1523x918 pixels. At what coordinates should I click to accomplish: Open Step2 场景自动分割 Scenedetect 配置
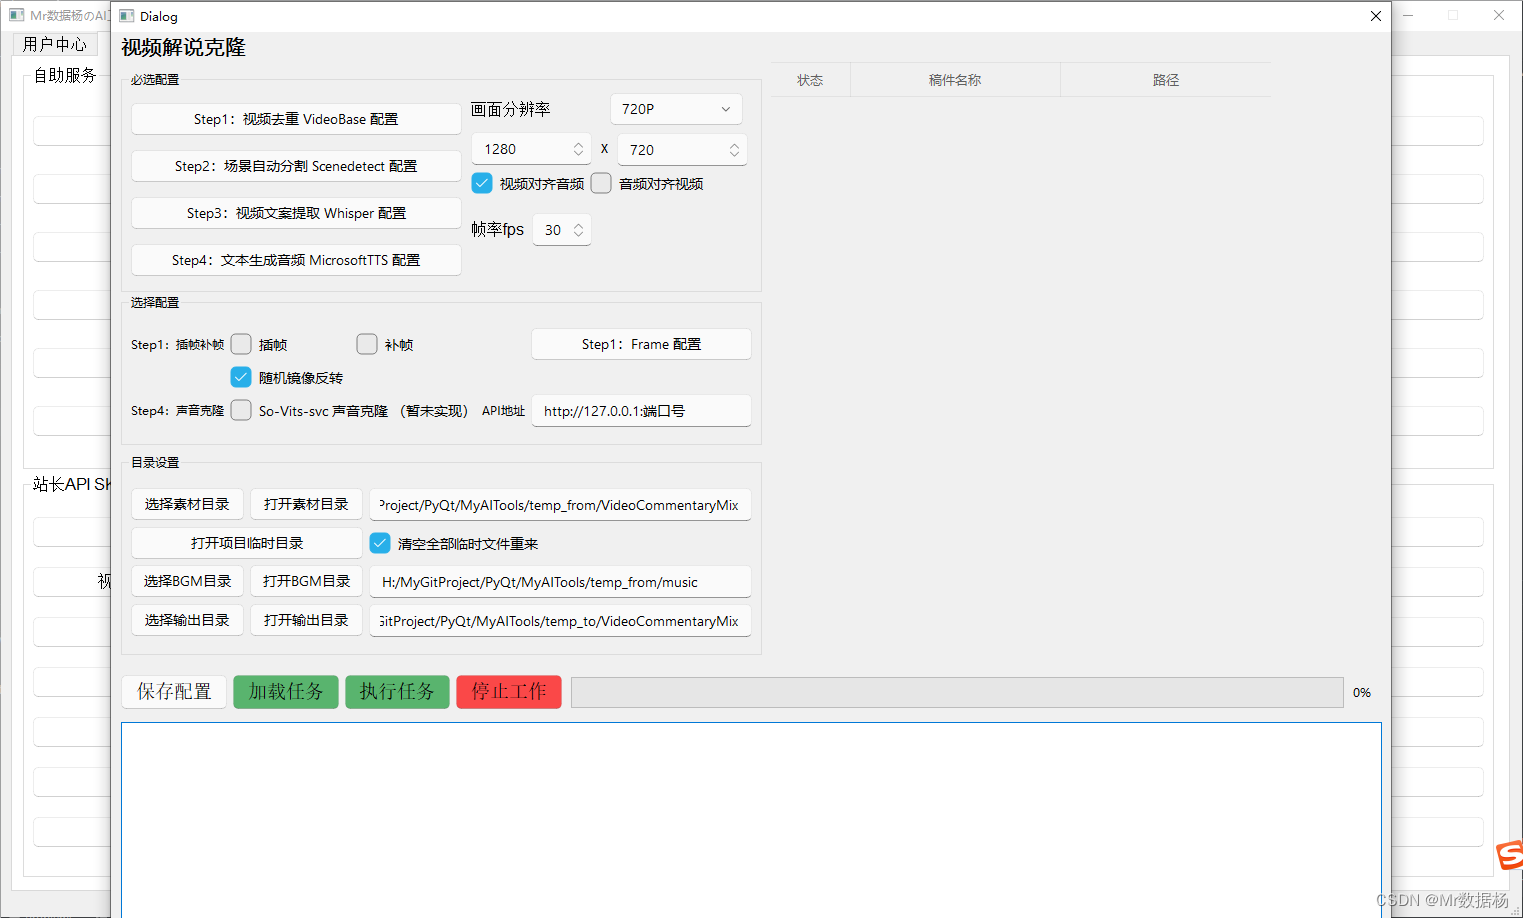coord(296,166)
